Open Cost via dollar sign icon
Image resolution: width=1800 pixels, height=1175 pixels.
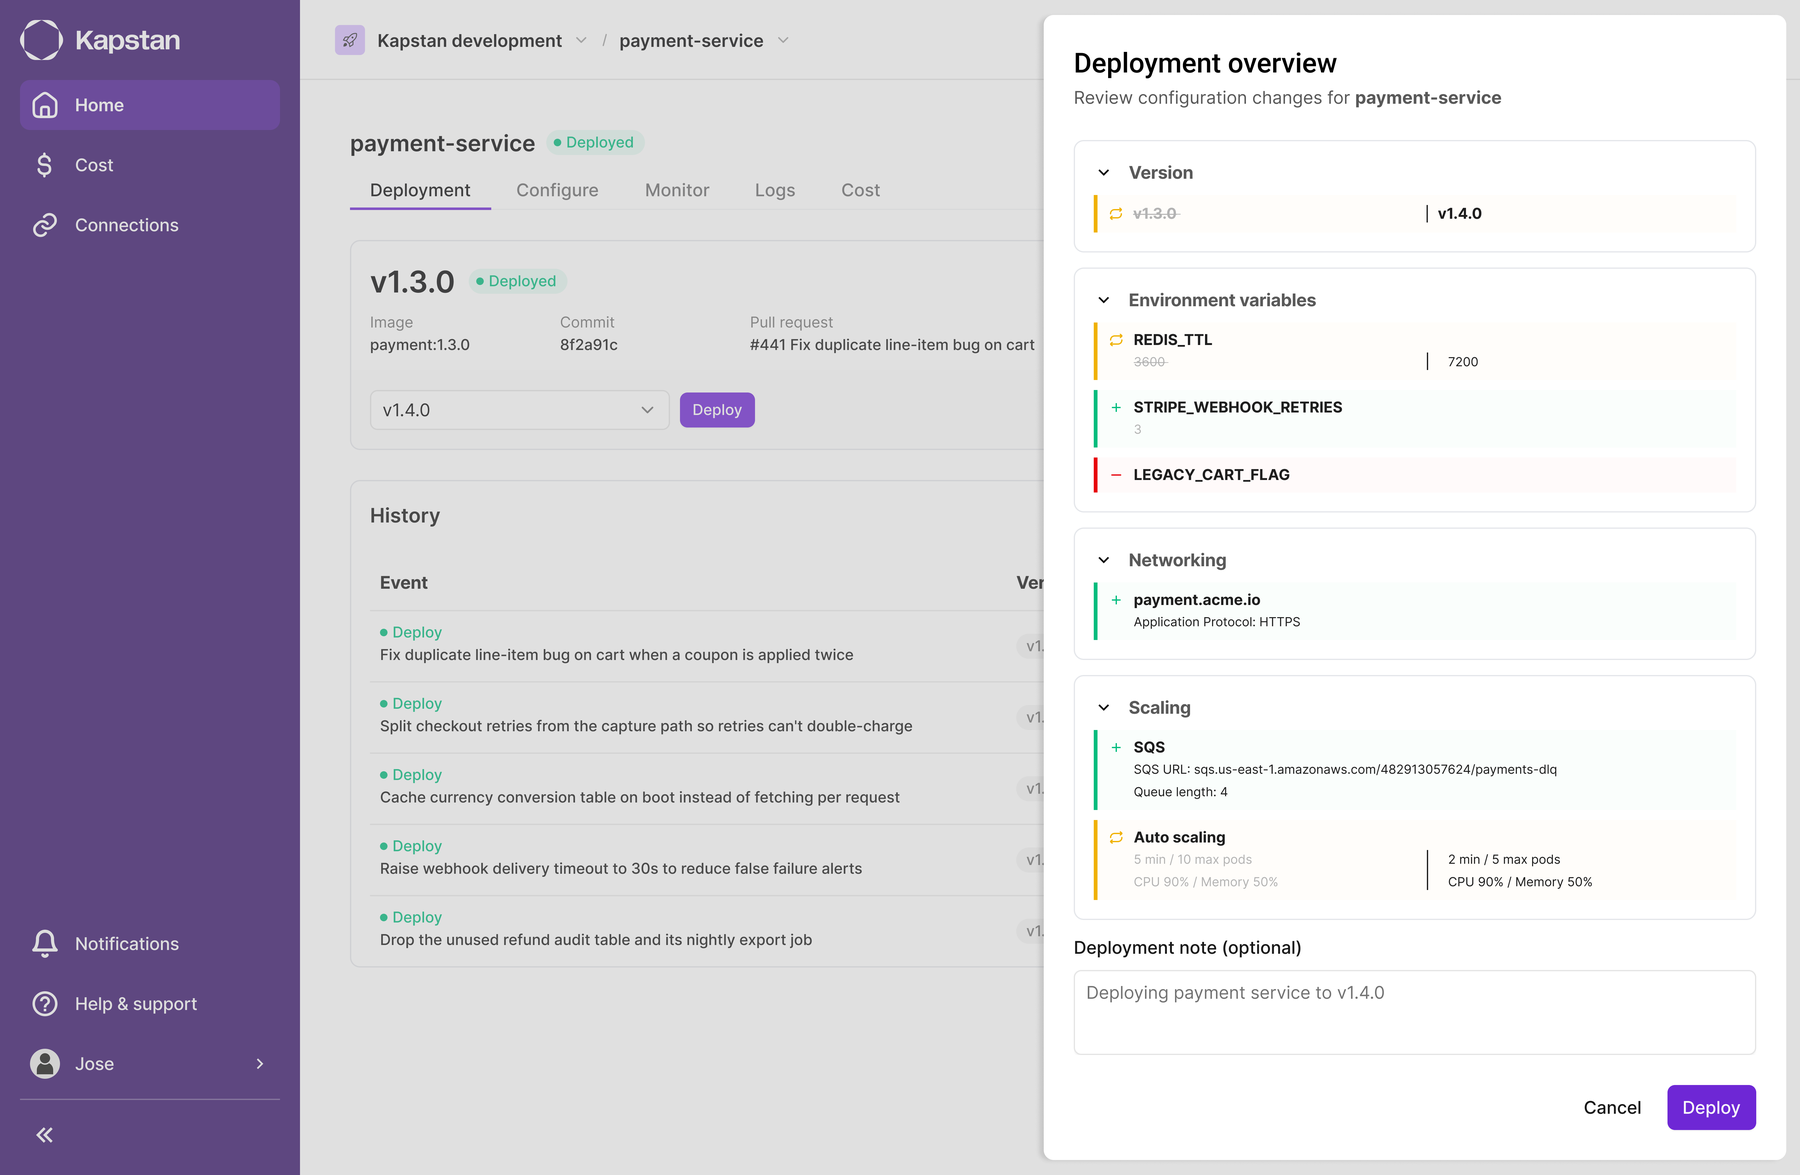coord(45,165)
